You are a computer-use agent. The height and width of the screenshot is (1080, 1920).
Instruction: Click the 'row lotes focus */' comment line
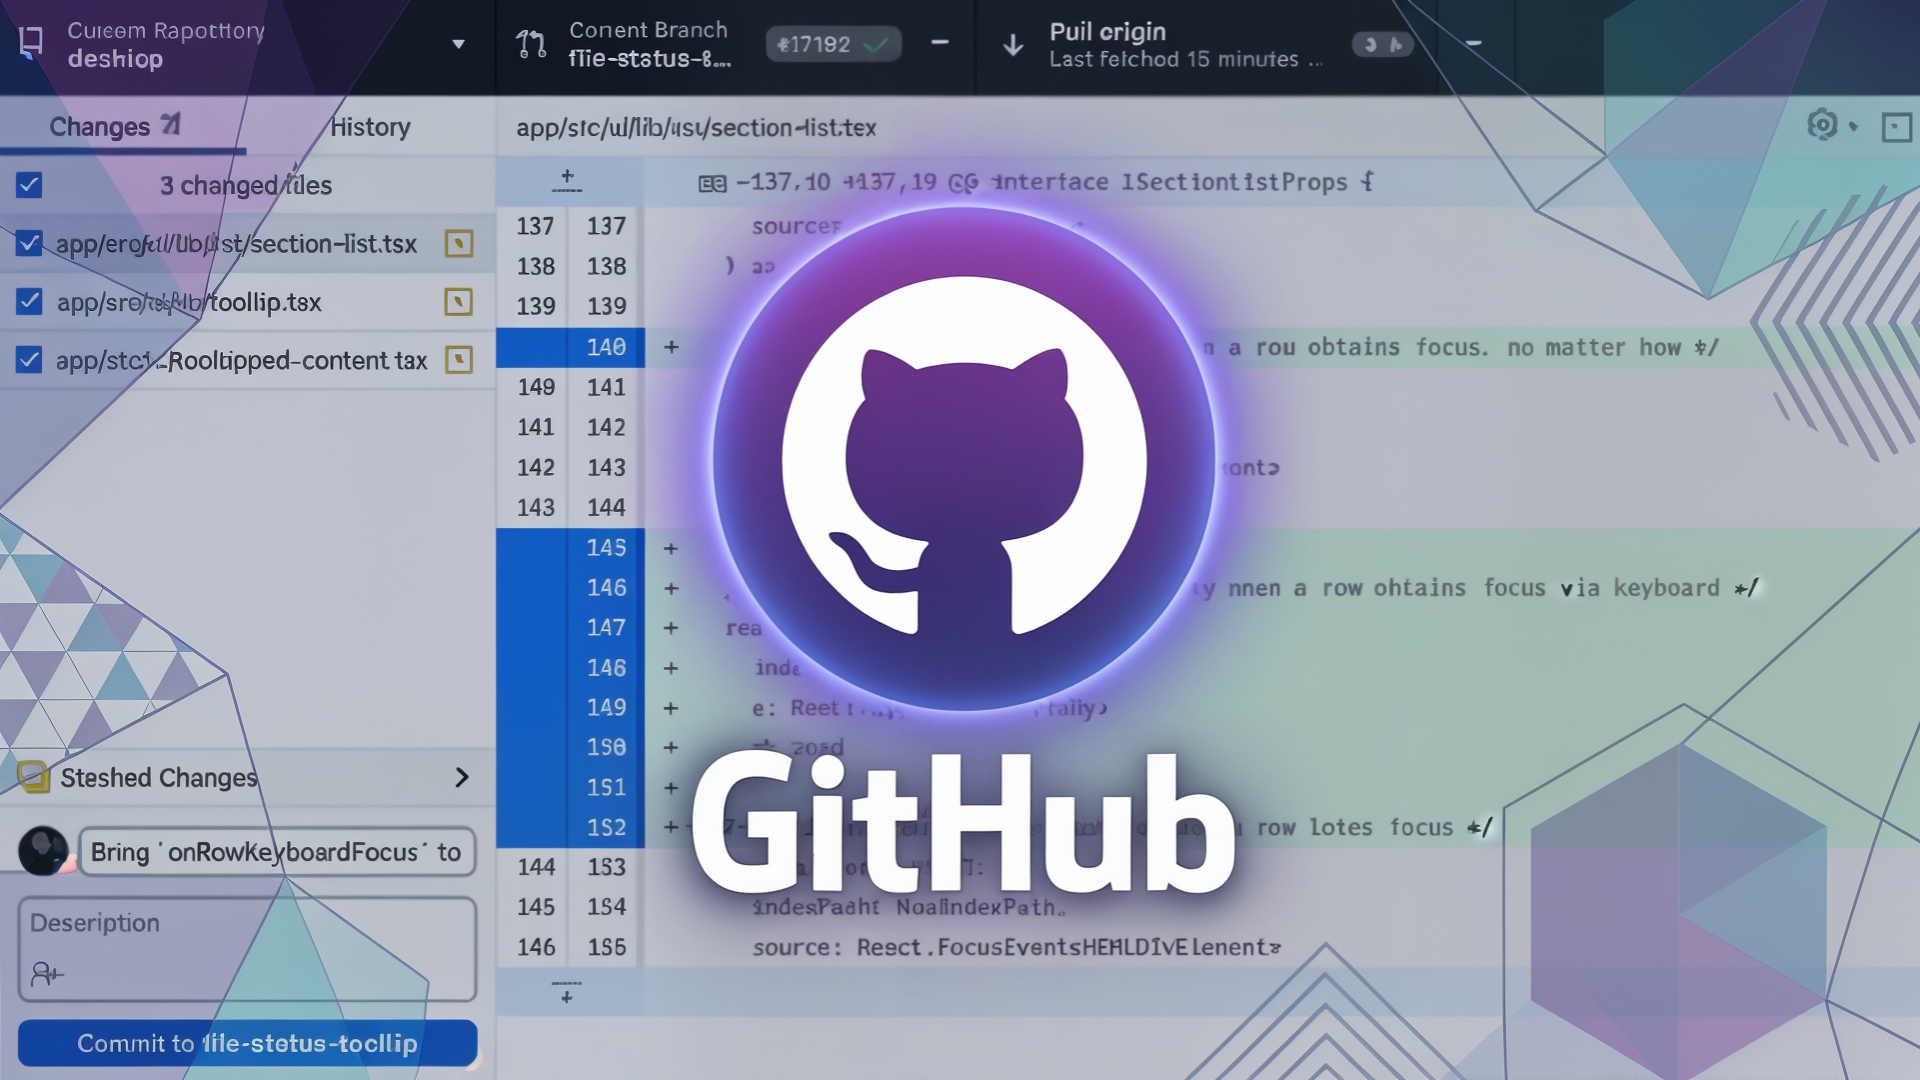[x=1374, y=828]
